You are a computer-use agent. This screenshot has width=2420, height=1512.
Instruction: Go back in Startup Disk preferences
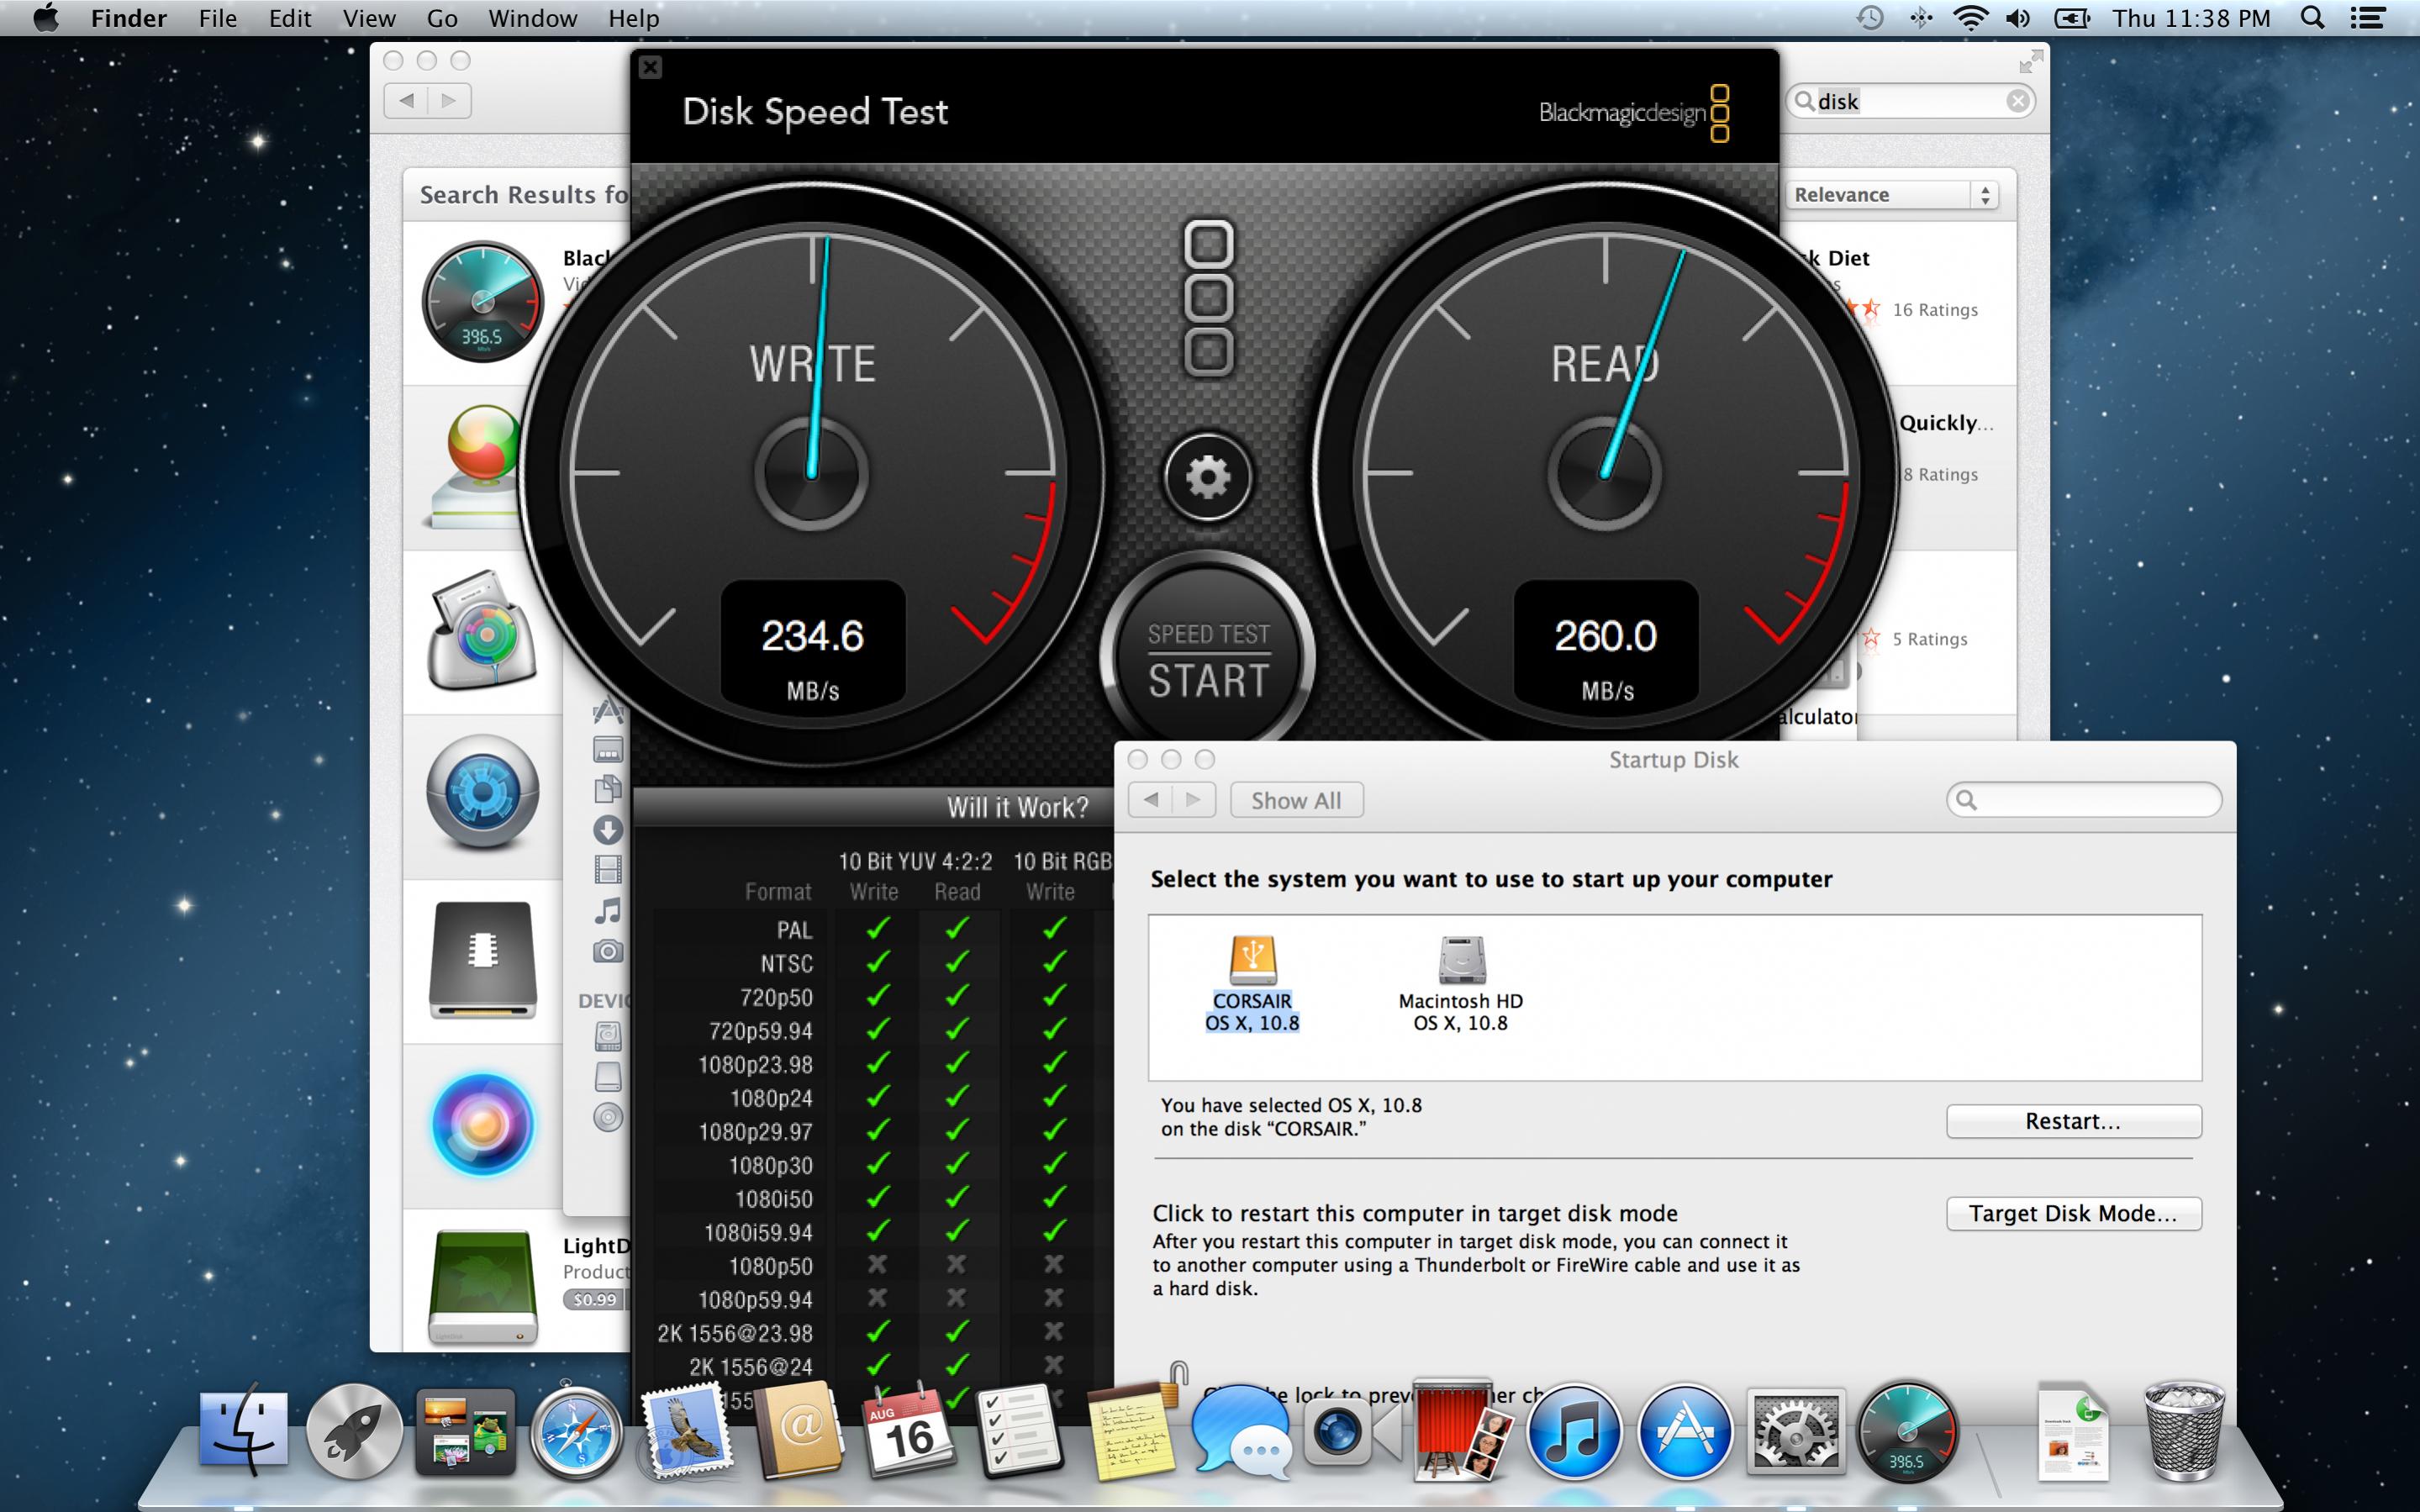tap(1150, 800)
